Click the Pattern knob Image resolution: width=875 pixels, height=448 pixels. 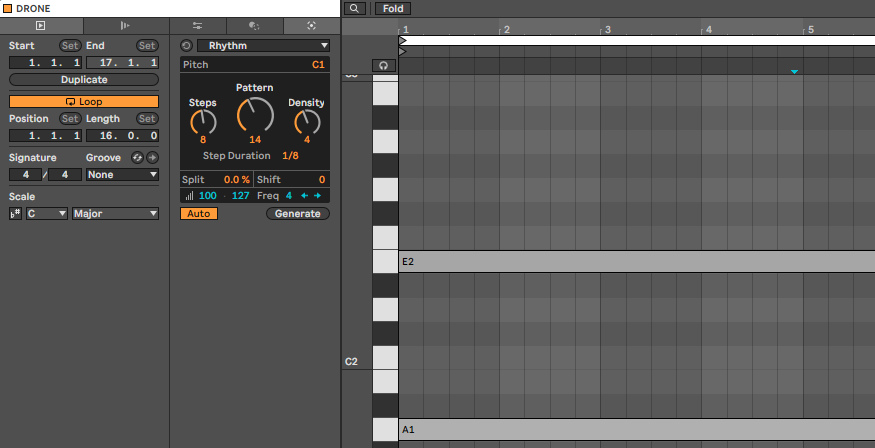click(x=255, y=114)
